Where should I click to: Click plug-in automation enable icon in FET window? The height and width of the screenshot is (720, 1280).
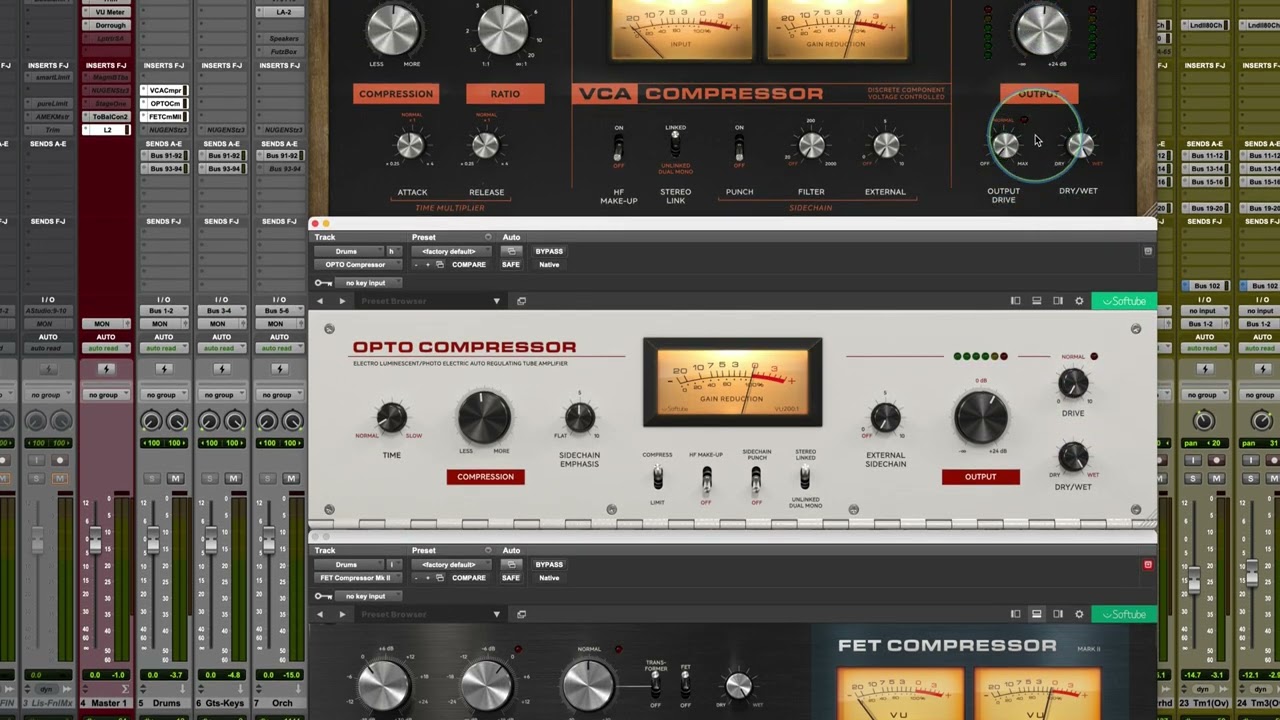coord(511,564)
